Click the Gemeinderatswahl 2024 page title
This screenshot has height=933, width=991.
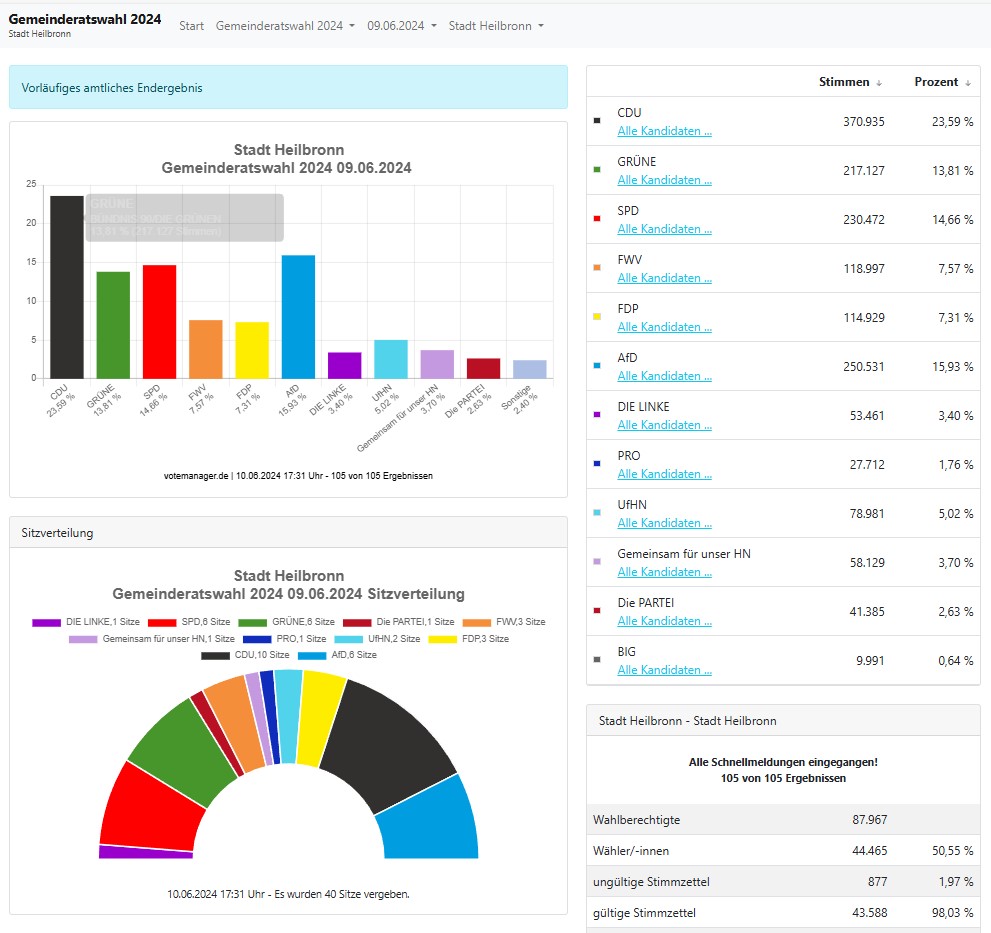coord(85,19)
